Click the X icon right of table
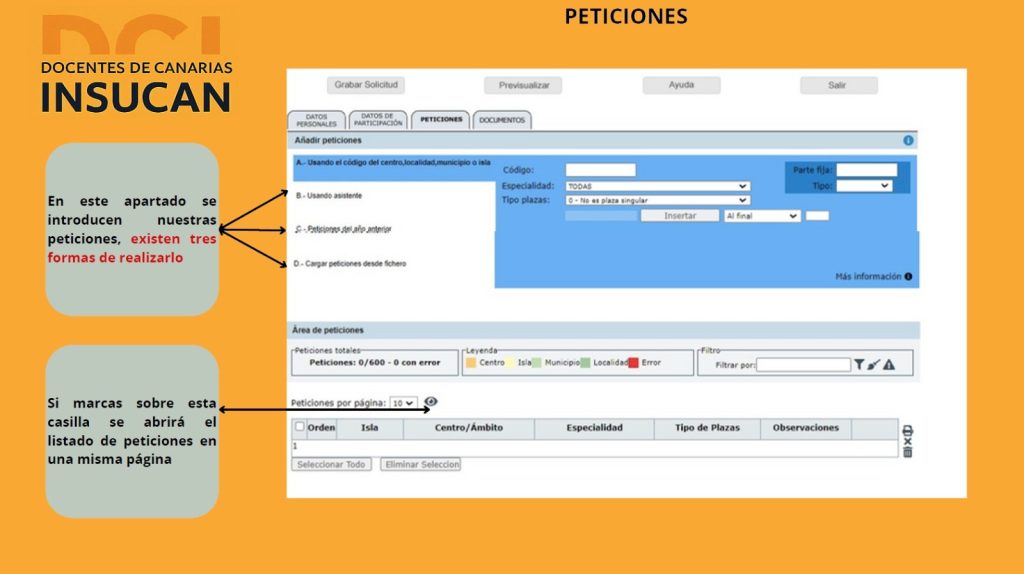This screenshot has height=574, width=1024. (x=907, y=441)
